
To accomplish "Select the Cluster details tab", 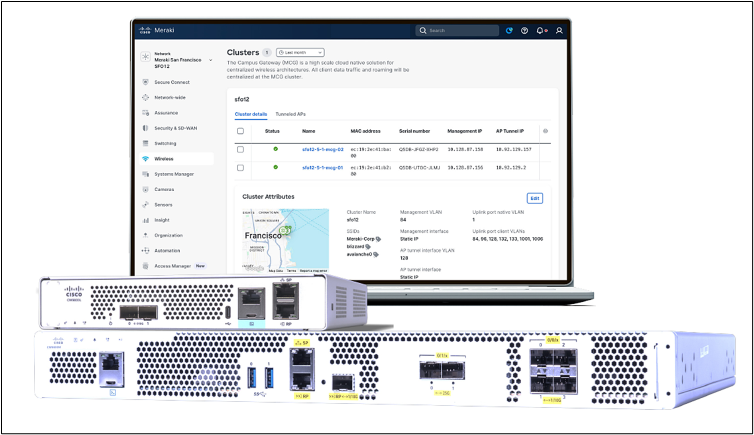I will (251, 114).
